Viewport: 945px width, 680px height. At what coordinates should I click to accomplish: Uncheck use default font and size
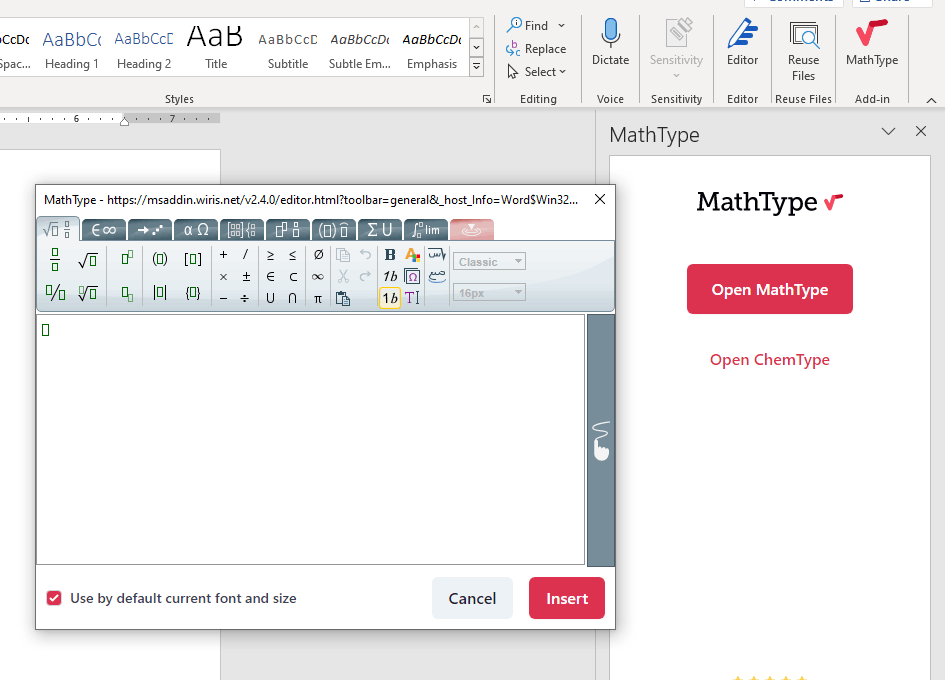pos(54,598)
